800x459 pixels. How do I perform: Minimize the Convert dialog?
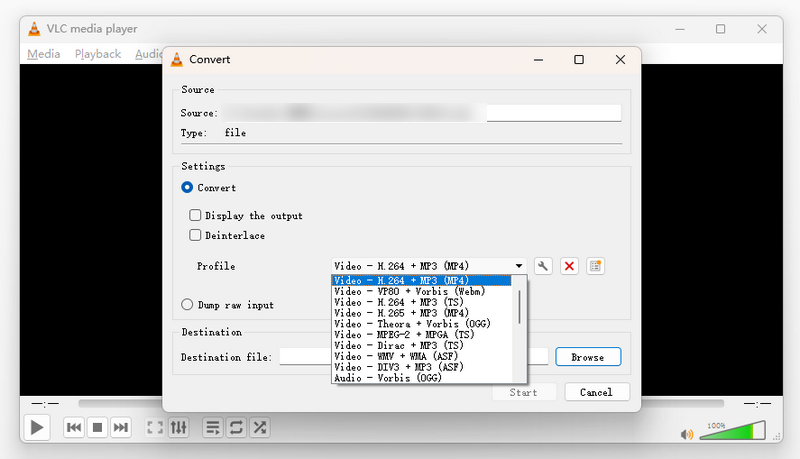click(538, 60)
